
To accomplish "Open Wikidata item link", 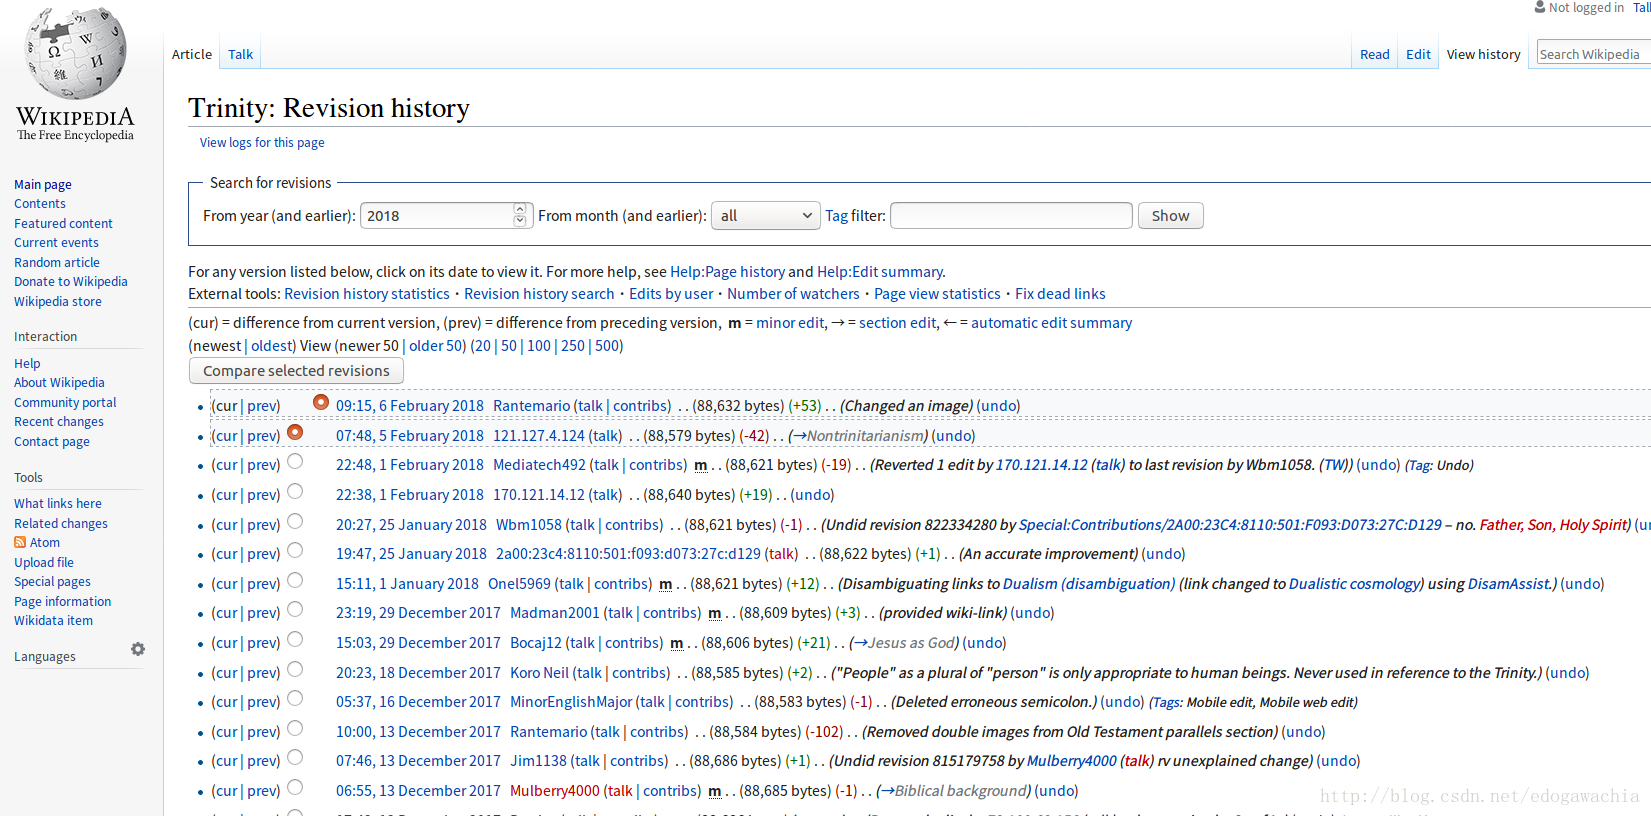I will point(53,620).
